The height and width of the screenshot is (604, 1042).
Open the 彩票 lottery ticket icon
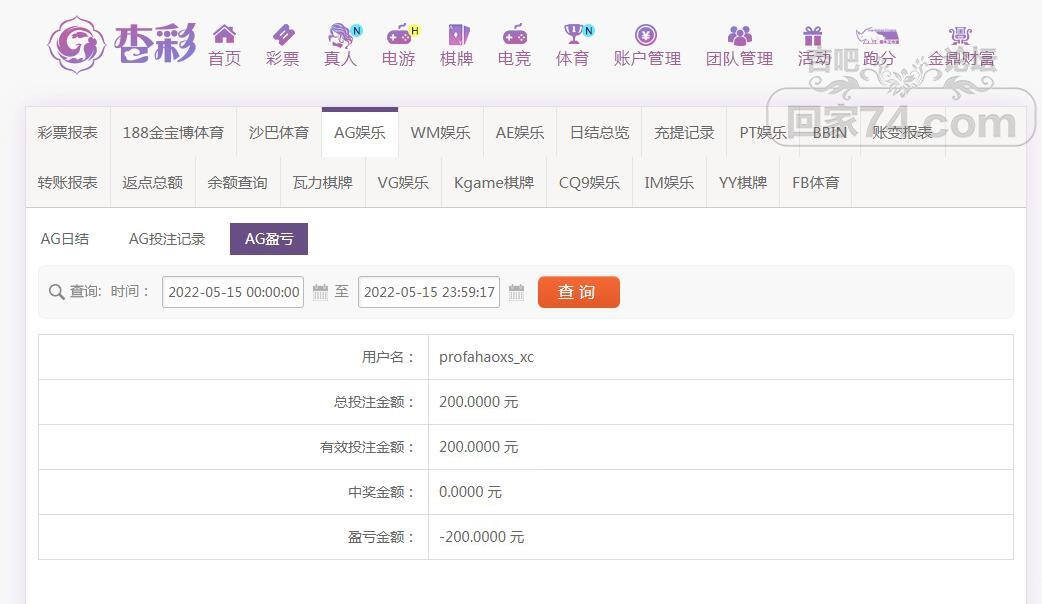283,35
